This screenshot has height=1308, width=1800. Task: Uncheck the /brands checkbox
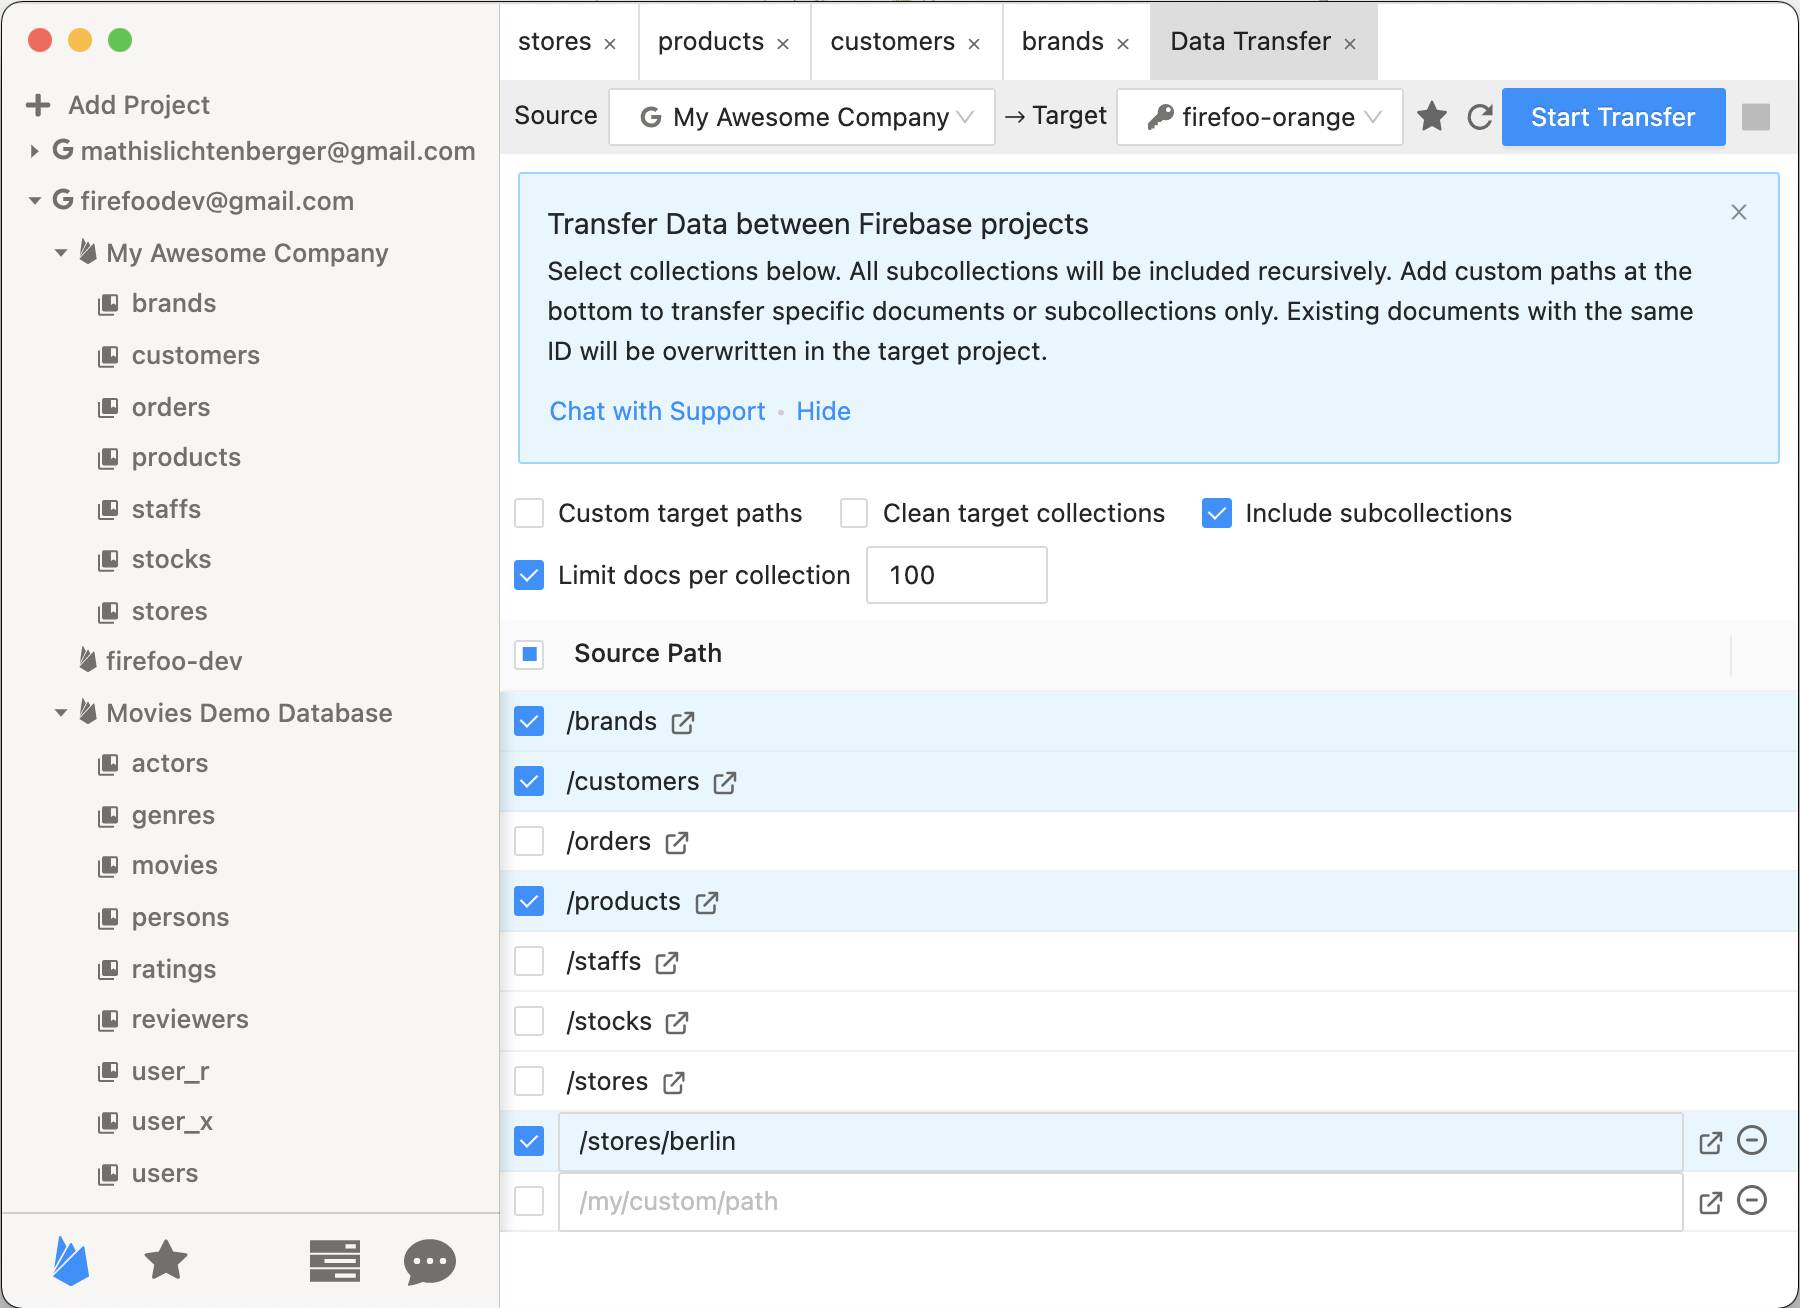point(529,721)
